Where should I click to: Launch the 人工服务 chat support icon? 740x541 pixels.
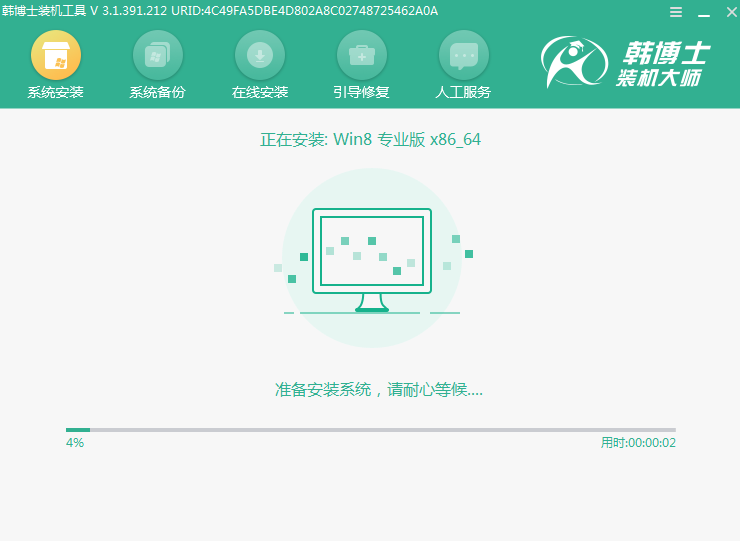pos(464,55)
